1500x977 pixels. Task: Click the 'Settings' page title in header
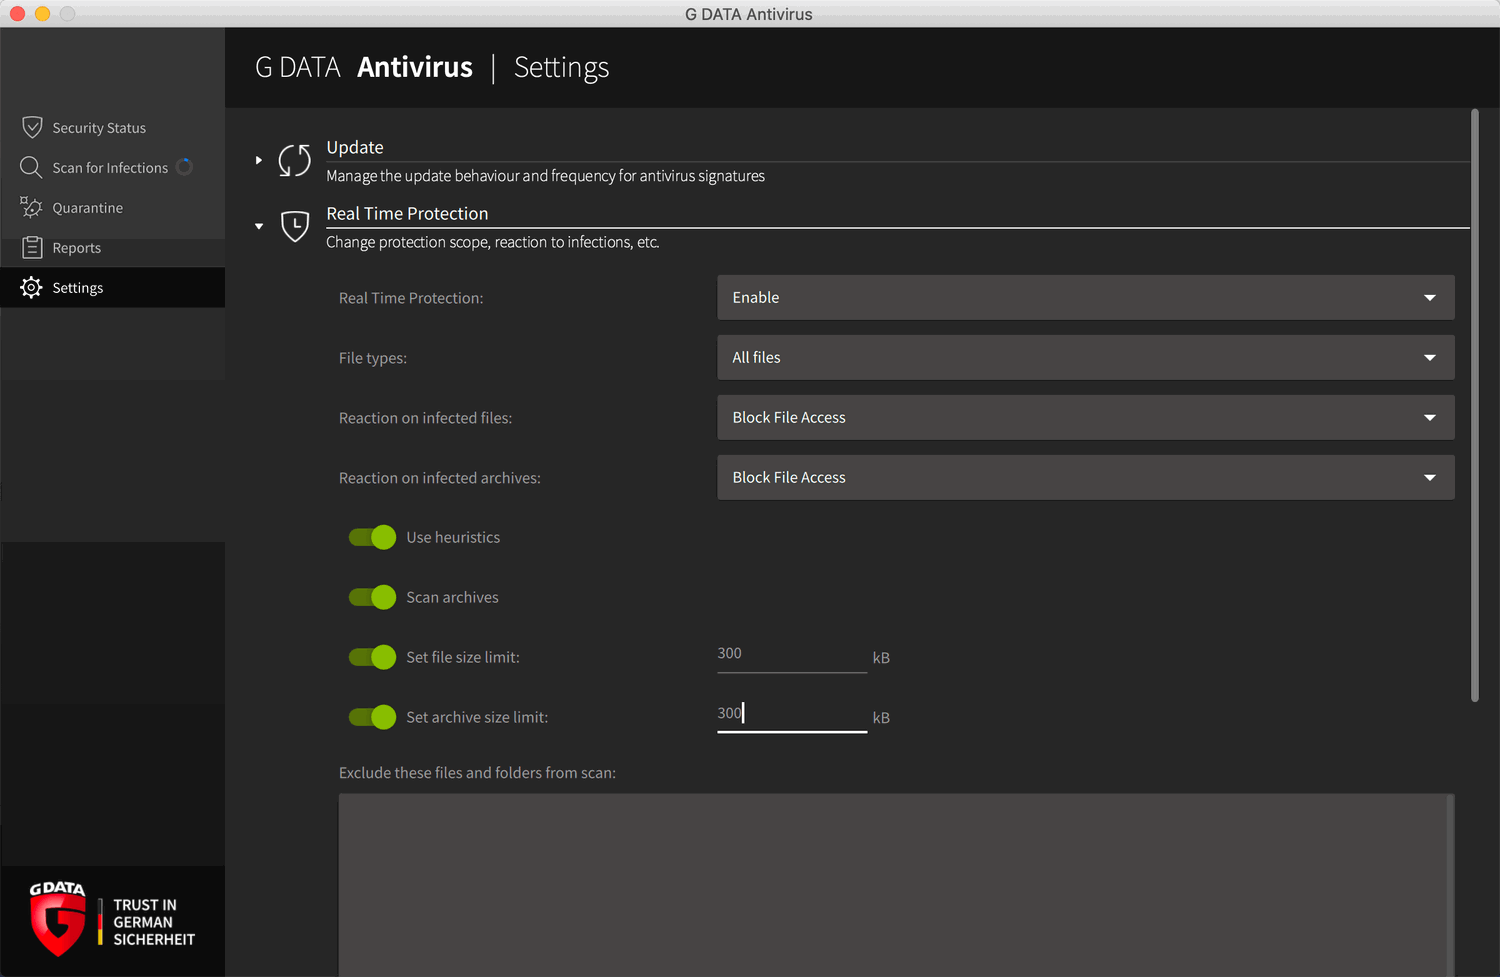(x=561, y=67)
